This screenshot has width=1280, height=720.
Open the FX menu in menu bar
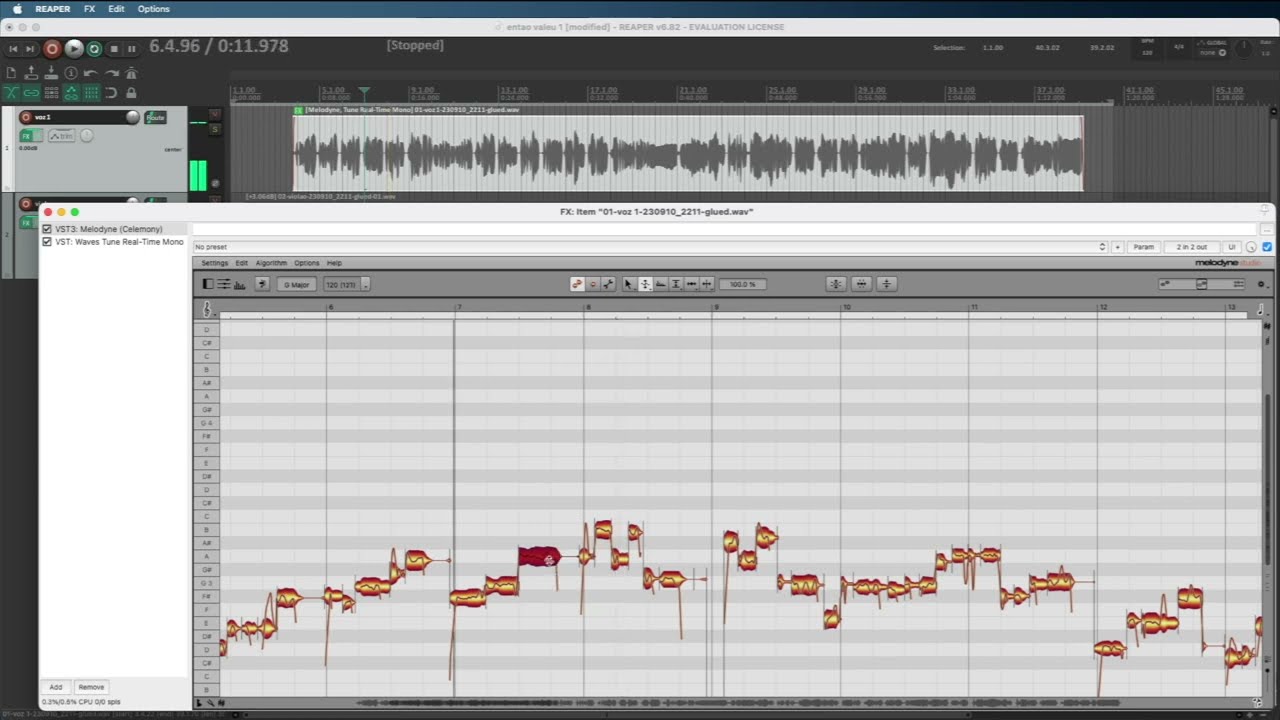pos(89,8)
